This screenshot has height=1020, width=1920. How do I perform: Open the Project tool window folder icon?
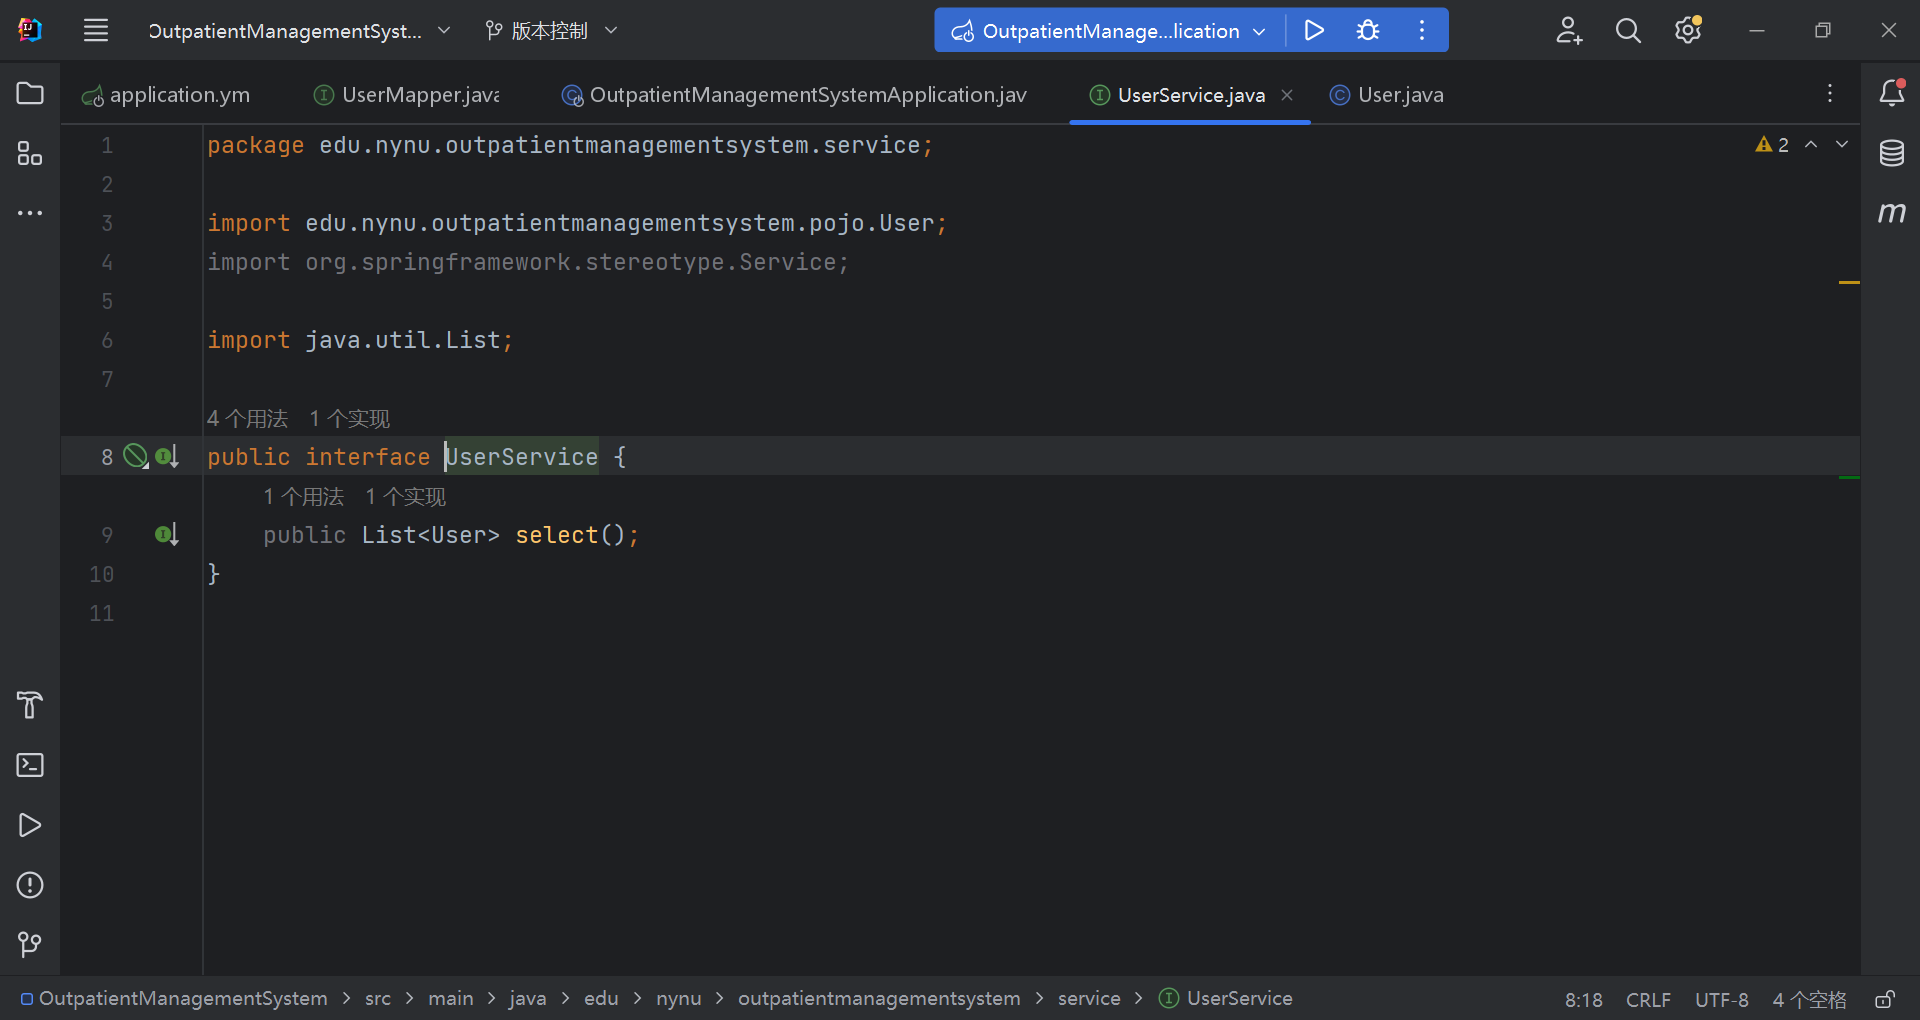(30, 94)
